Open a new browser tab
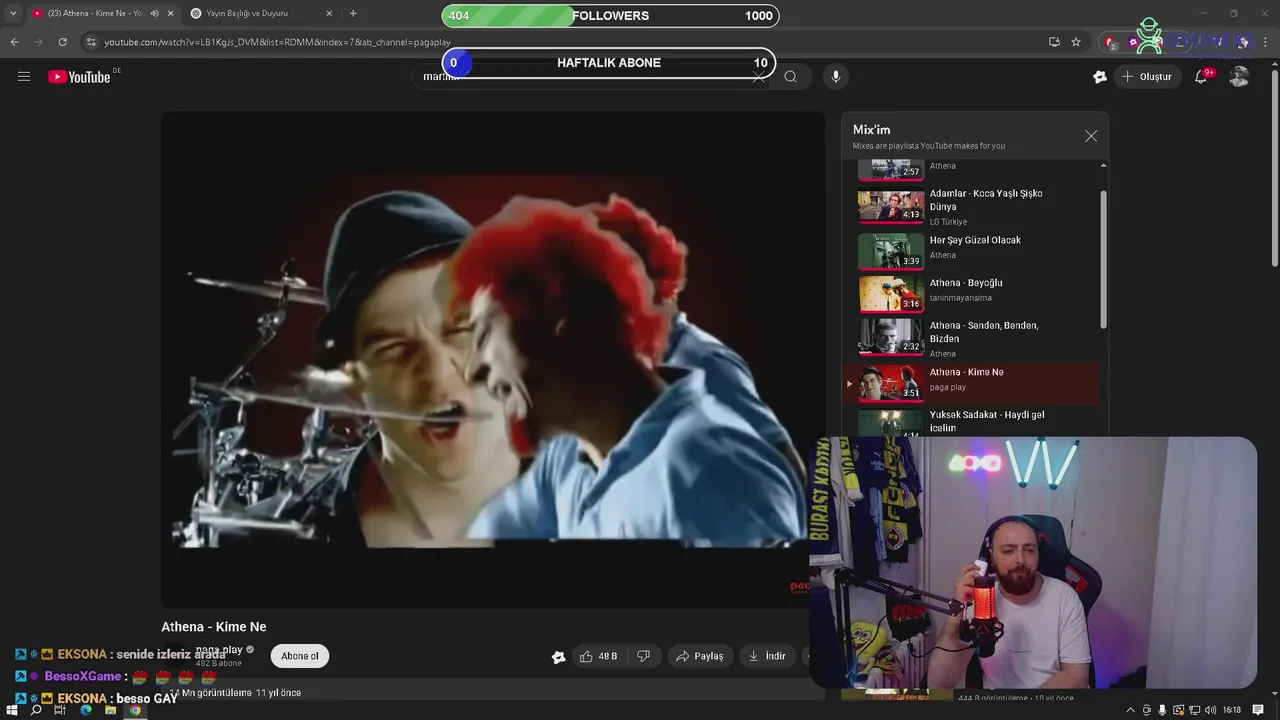 pyautogui.click(x=353, y=13)
